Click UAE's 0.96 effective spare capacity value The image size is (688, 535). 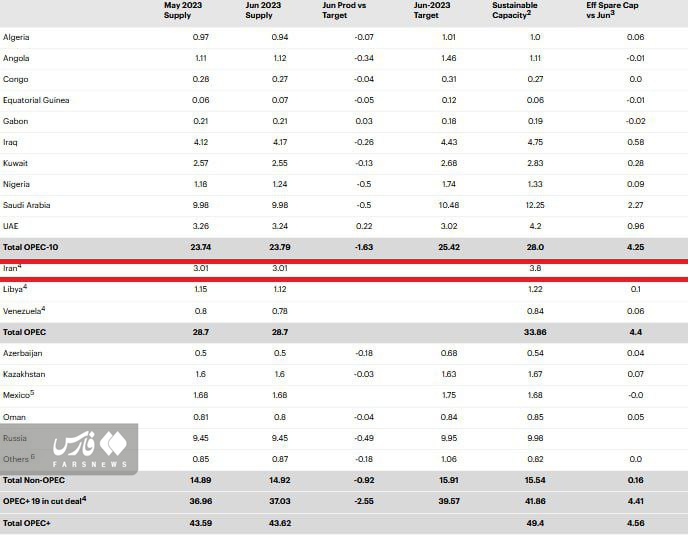(635, 226)
